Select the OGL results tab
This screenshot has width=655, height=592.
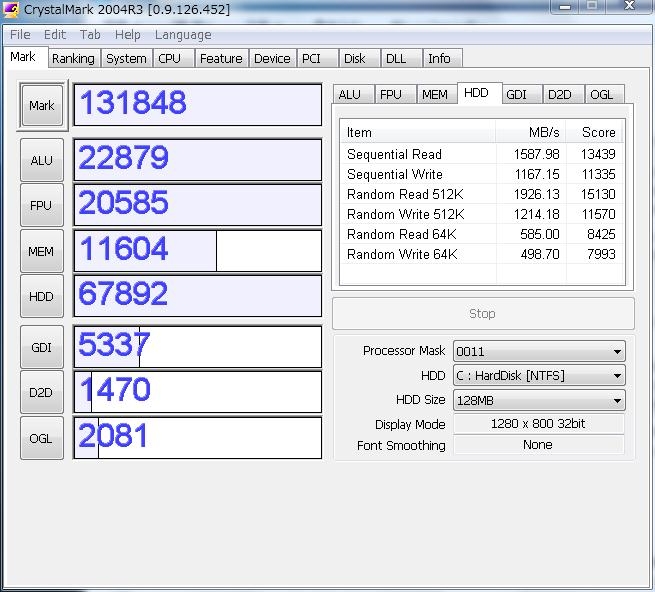pos(601,94)
